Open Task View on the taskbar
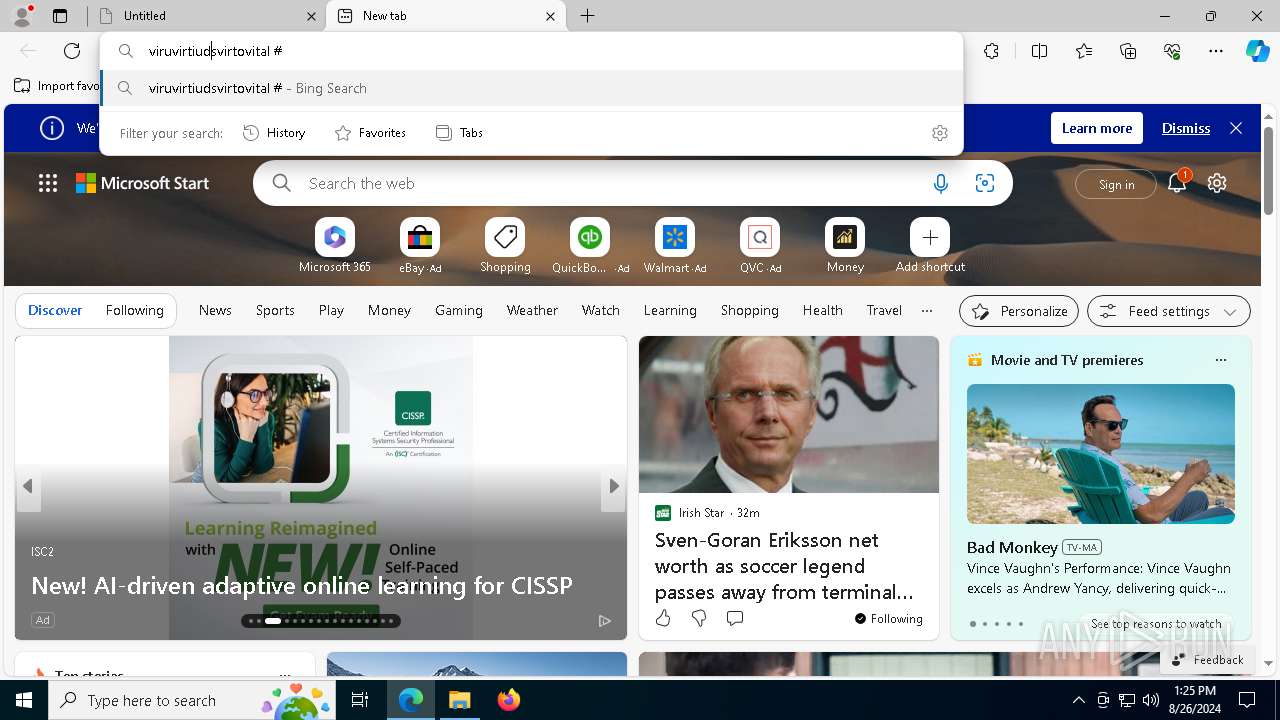 (360, 700)
